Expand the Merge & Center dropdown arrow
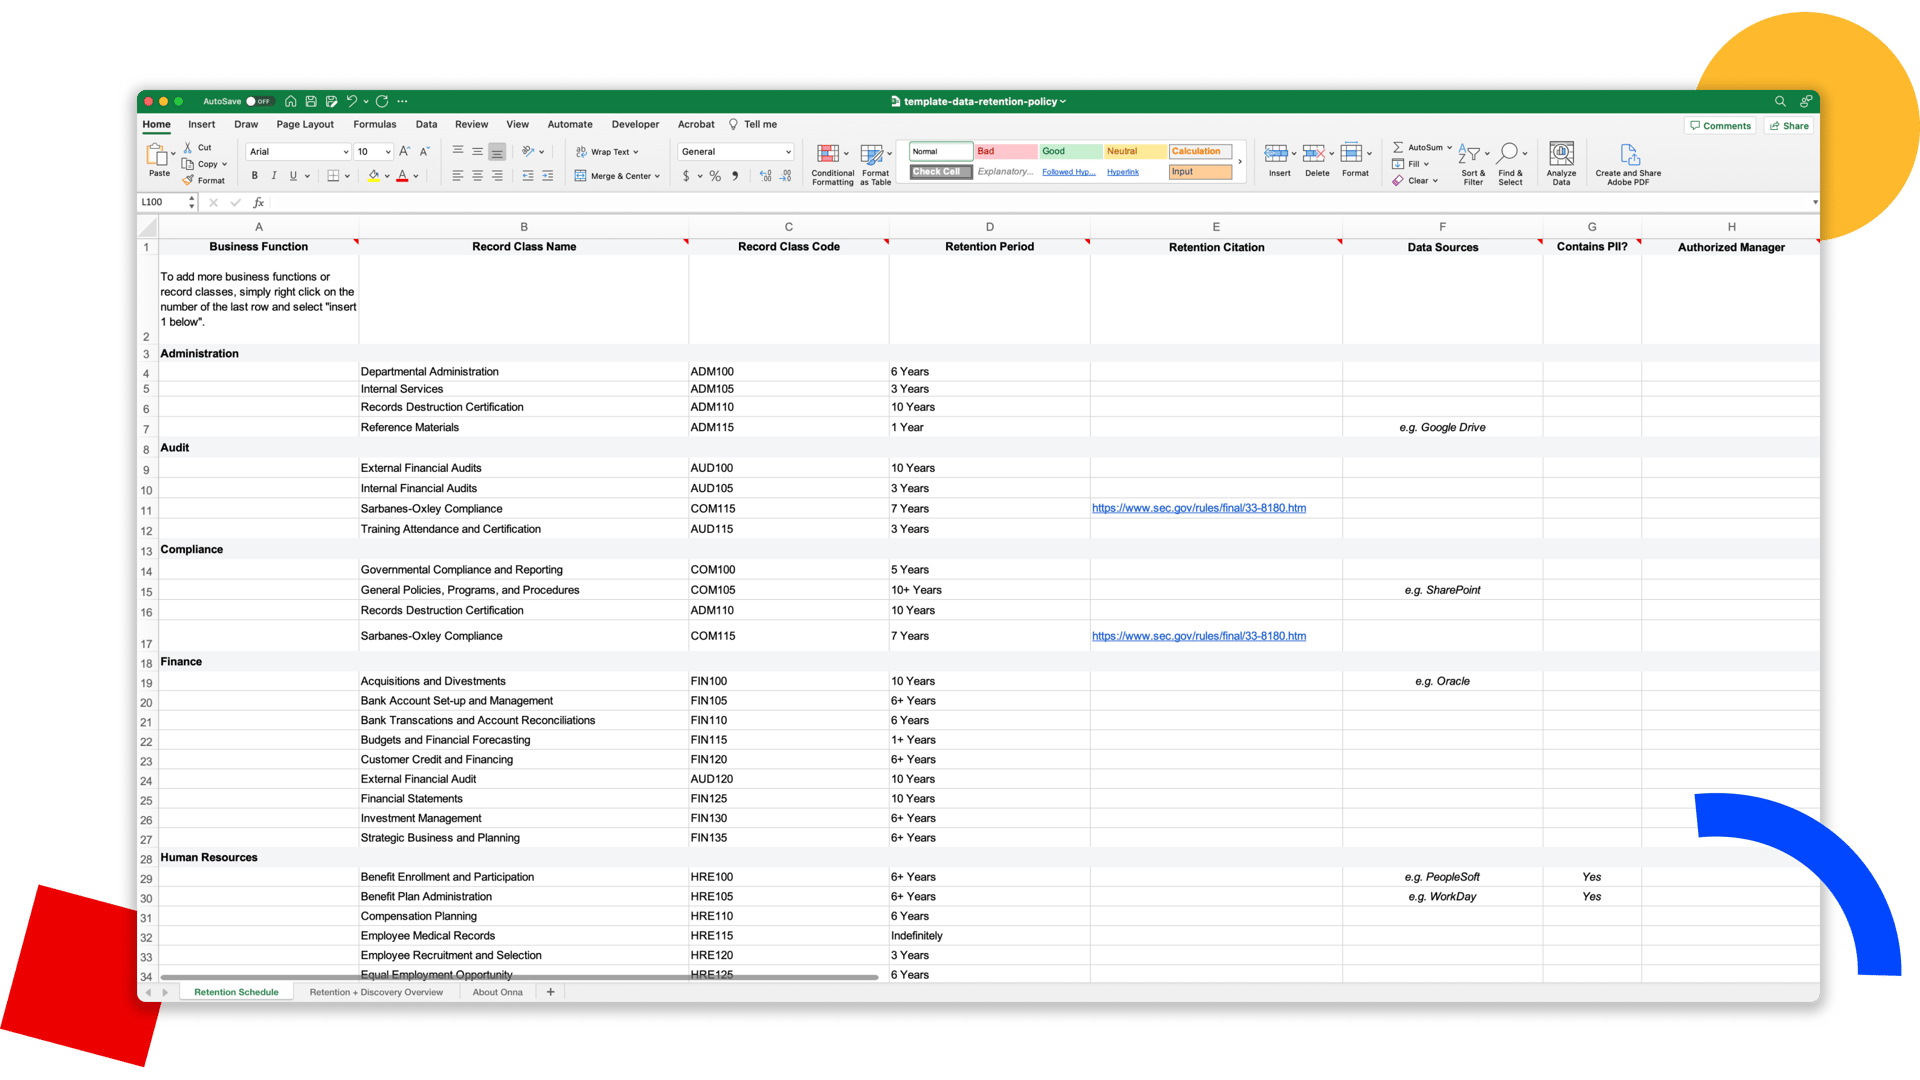This screenshot has width=1920, height=1080. coord(657,176)
